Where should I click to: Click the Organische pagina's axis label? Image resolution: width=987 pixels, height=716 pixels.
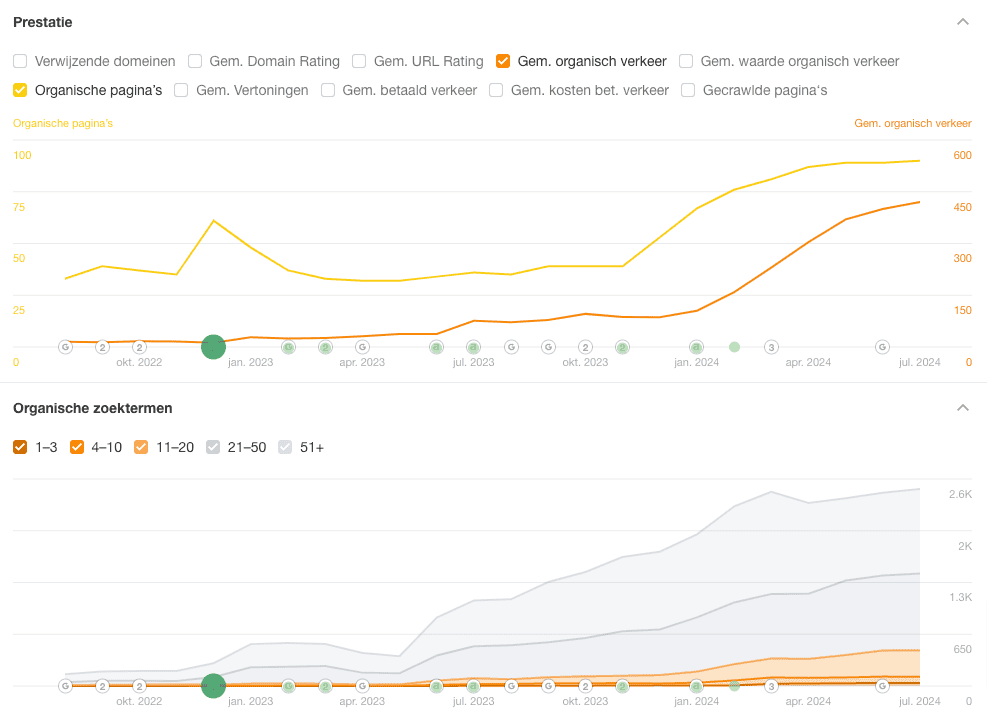(x=63, y=124)
